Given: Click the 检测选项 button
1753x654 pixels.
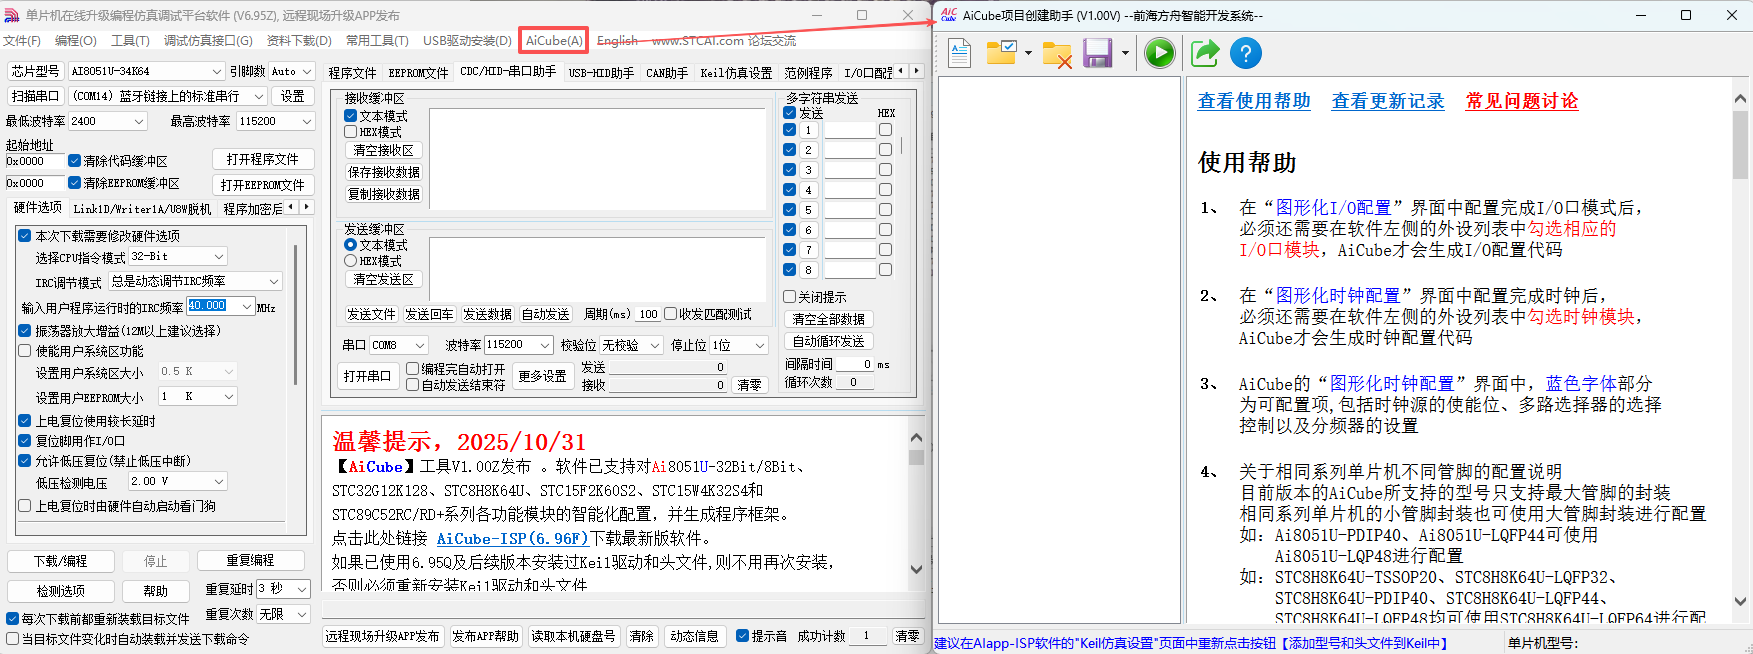Looking at the screenshot, I should tap(60, 591).
